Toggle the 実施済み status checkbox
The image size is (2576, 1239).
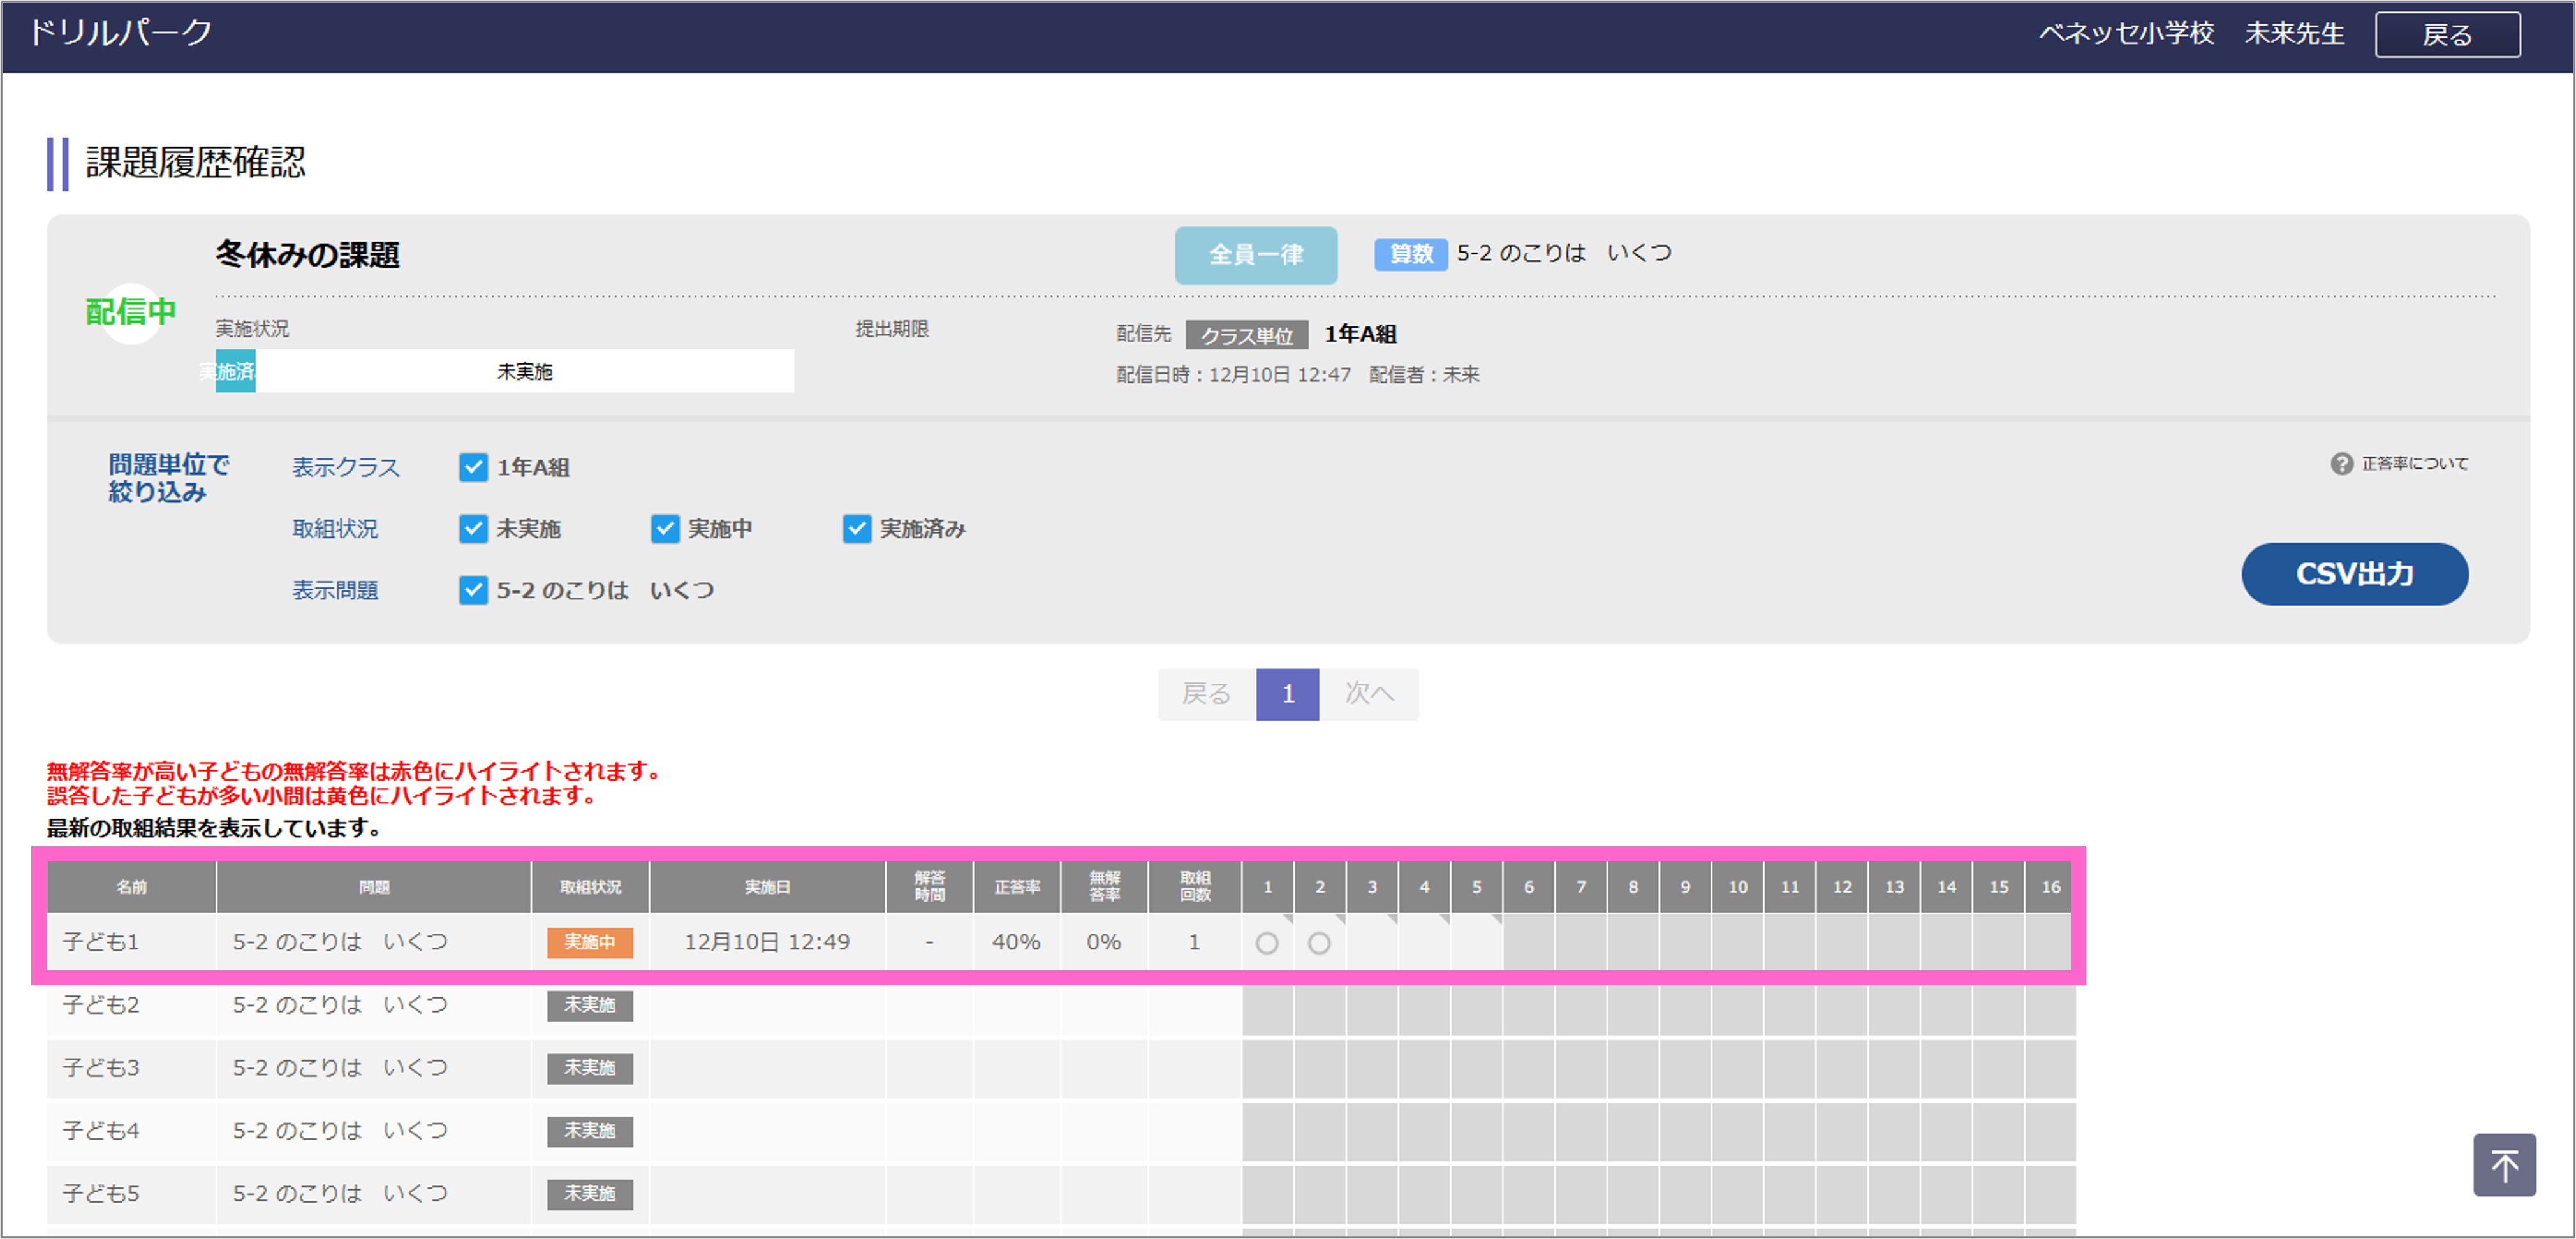tap(857, 528)
